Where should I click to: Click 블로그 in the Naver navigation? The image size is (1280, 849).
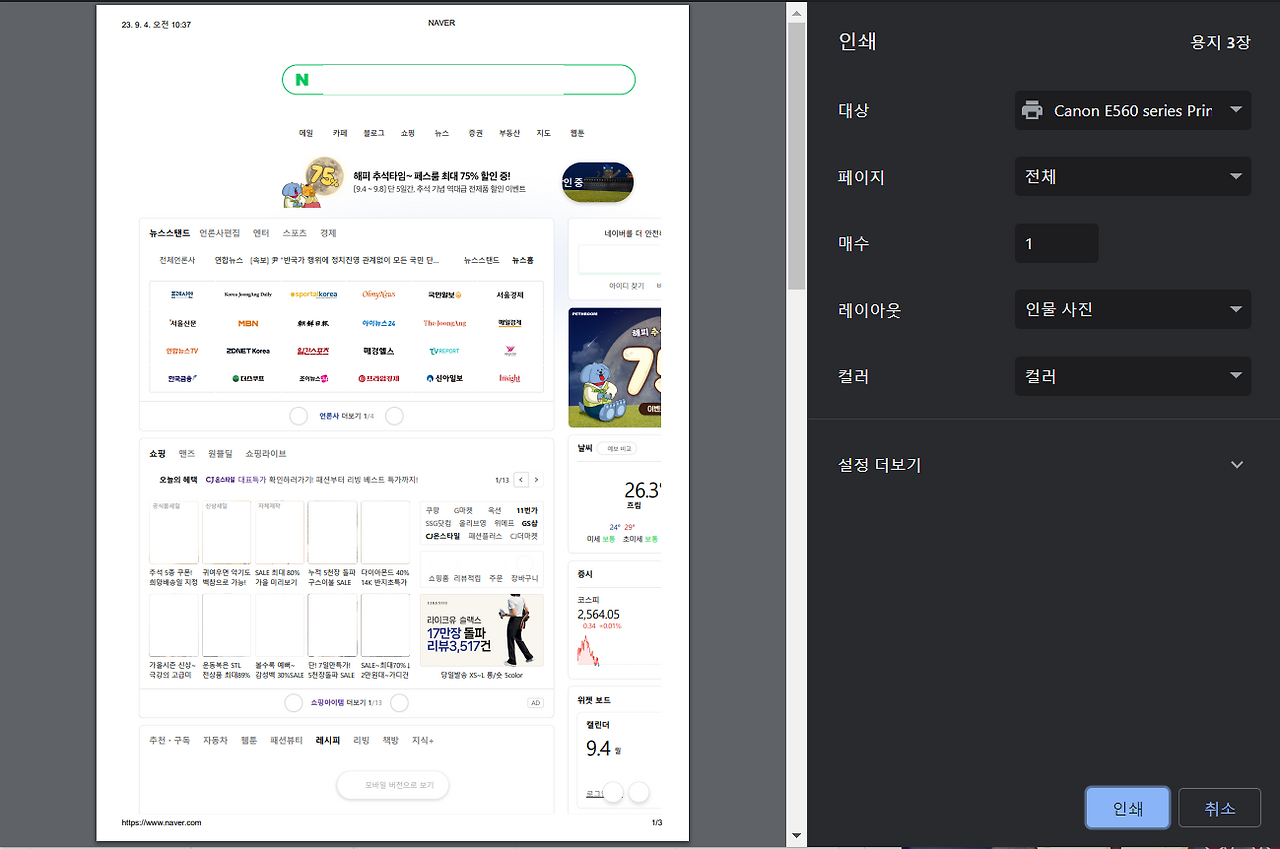point(372,132)
